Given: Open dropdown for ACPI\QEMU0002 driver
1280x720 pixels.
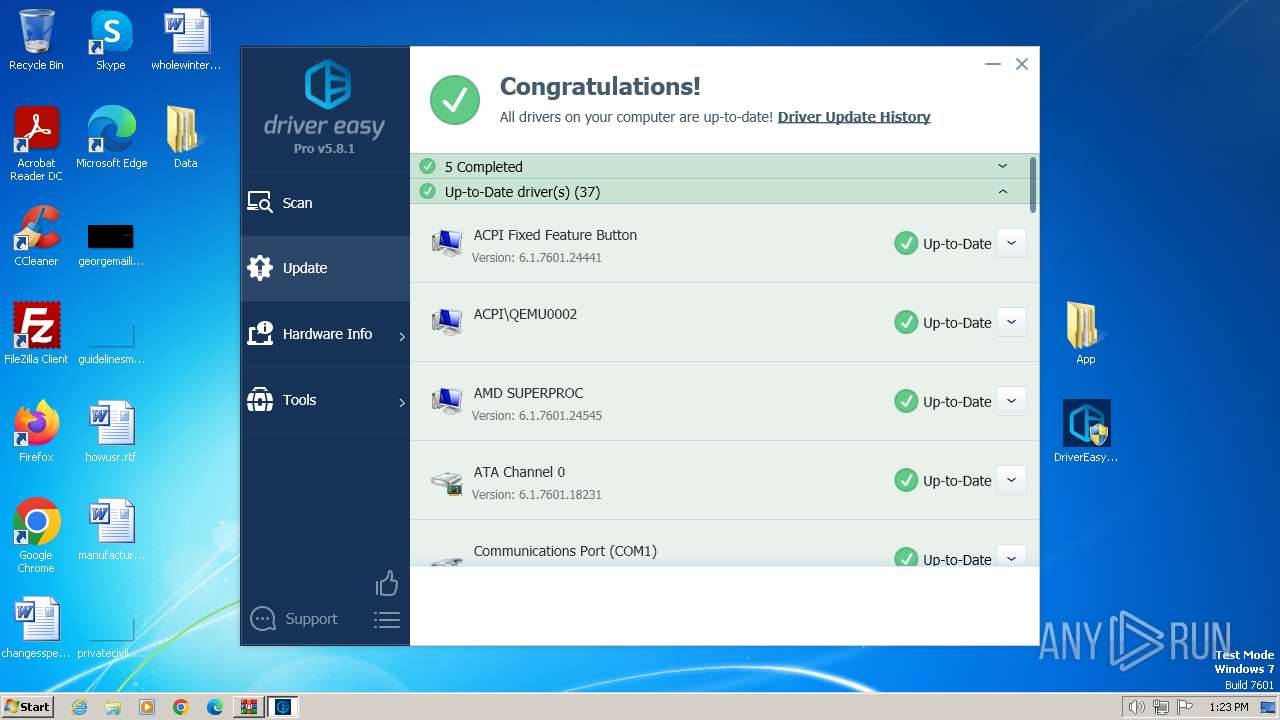Looking at the screenshot, I should tap(1011, 322).
